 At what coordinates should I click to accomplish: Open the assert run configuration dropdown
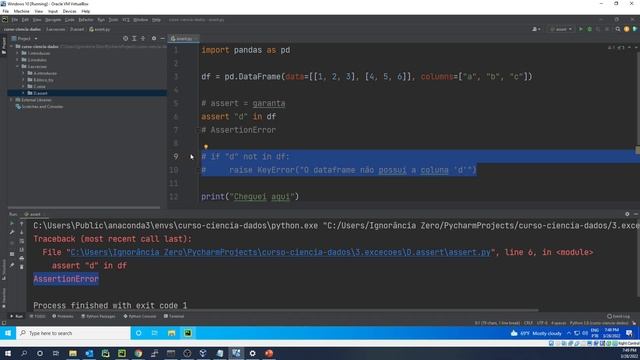[x=561, y=29]
